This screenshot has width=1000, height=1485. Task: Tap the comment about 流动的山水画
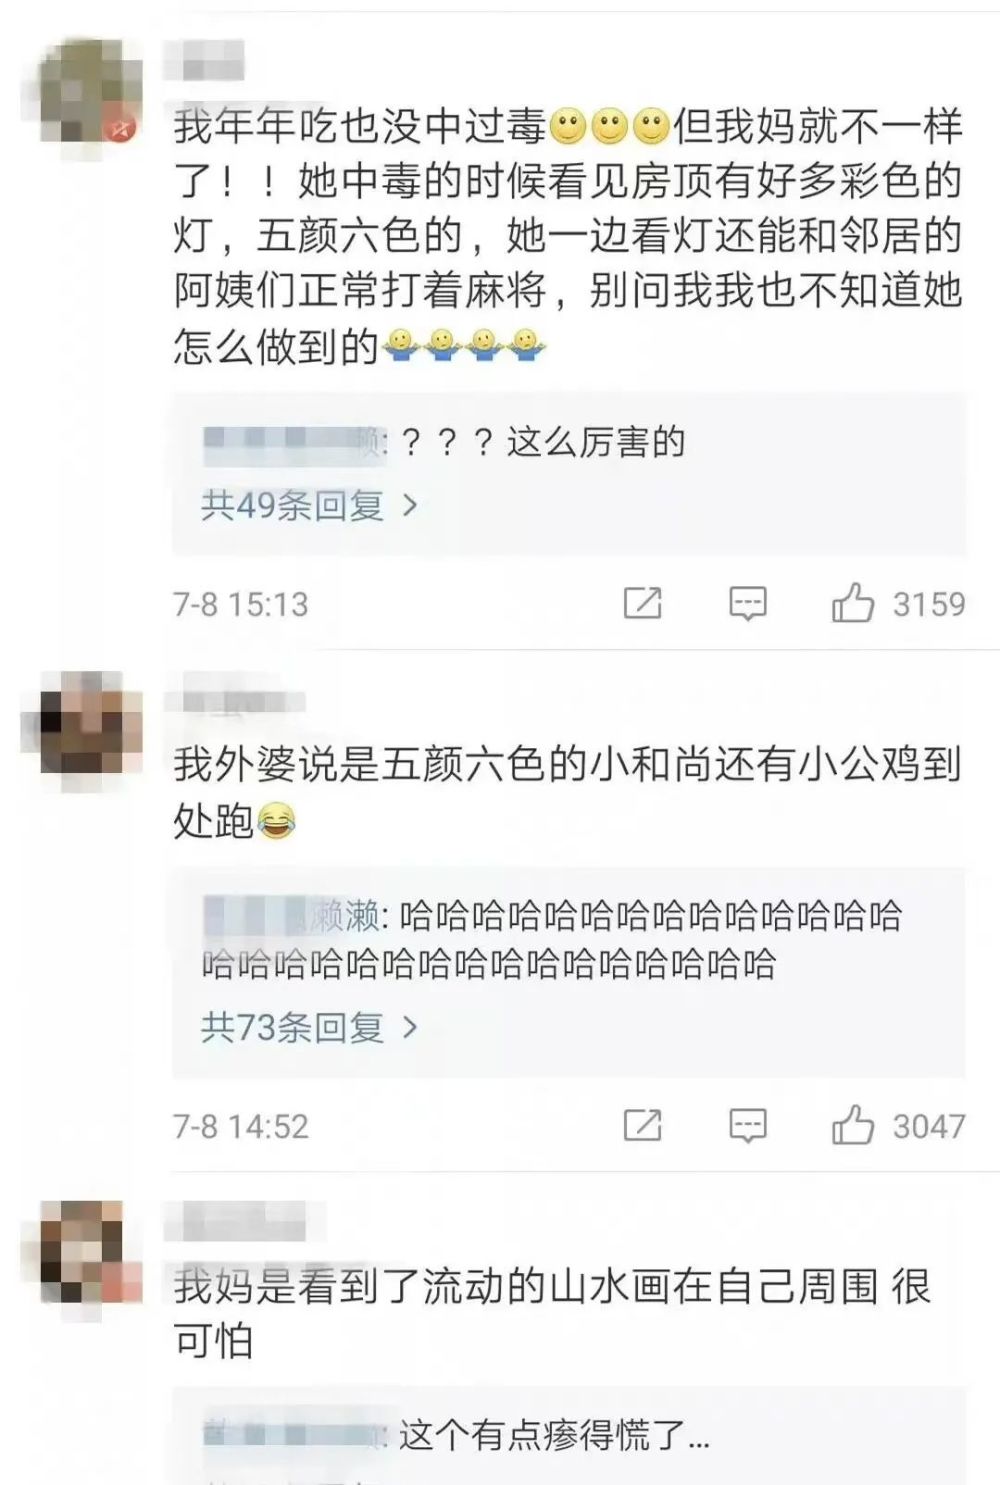552,1312
